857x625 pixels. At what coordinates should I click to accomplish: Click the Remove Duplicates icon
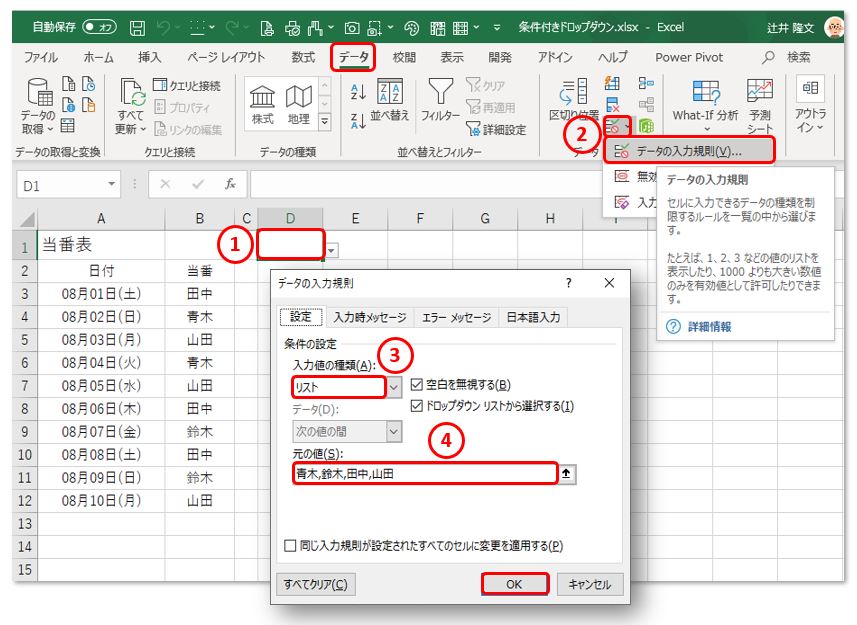pyautogui.click(x=612, y=104)
